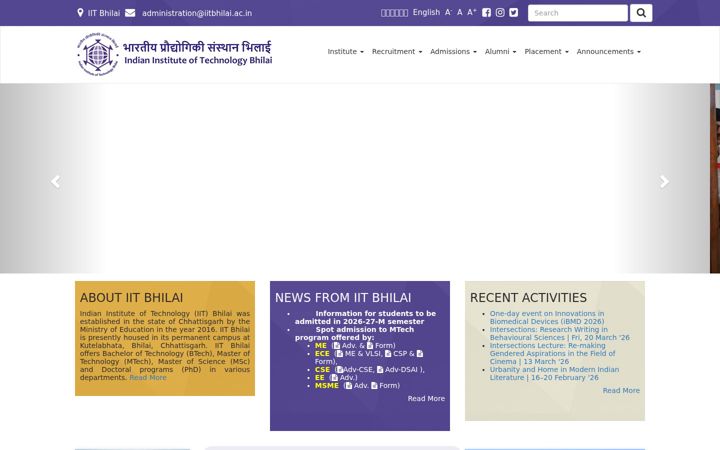Expand the Admissions menu
This screenshot has width=720, height=450.
coord(453,51)
